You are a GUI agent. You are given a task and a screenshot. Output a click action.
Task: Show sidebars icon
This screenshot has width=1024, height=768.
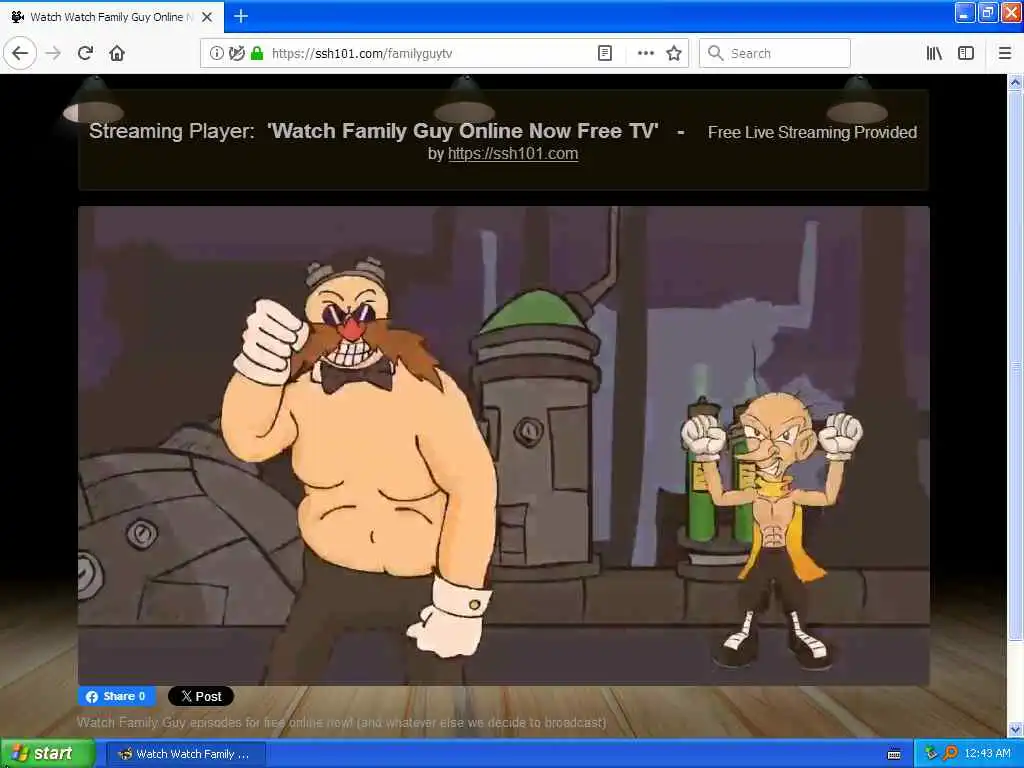click(966, 54)
